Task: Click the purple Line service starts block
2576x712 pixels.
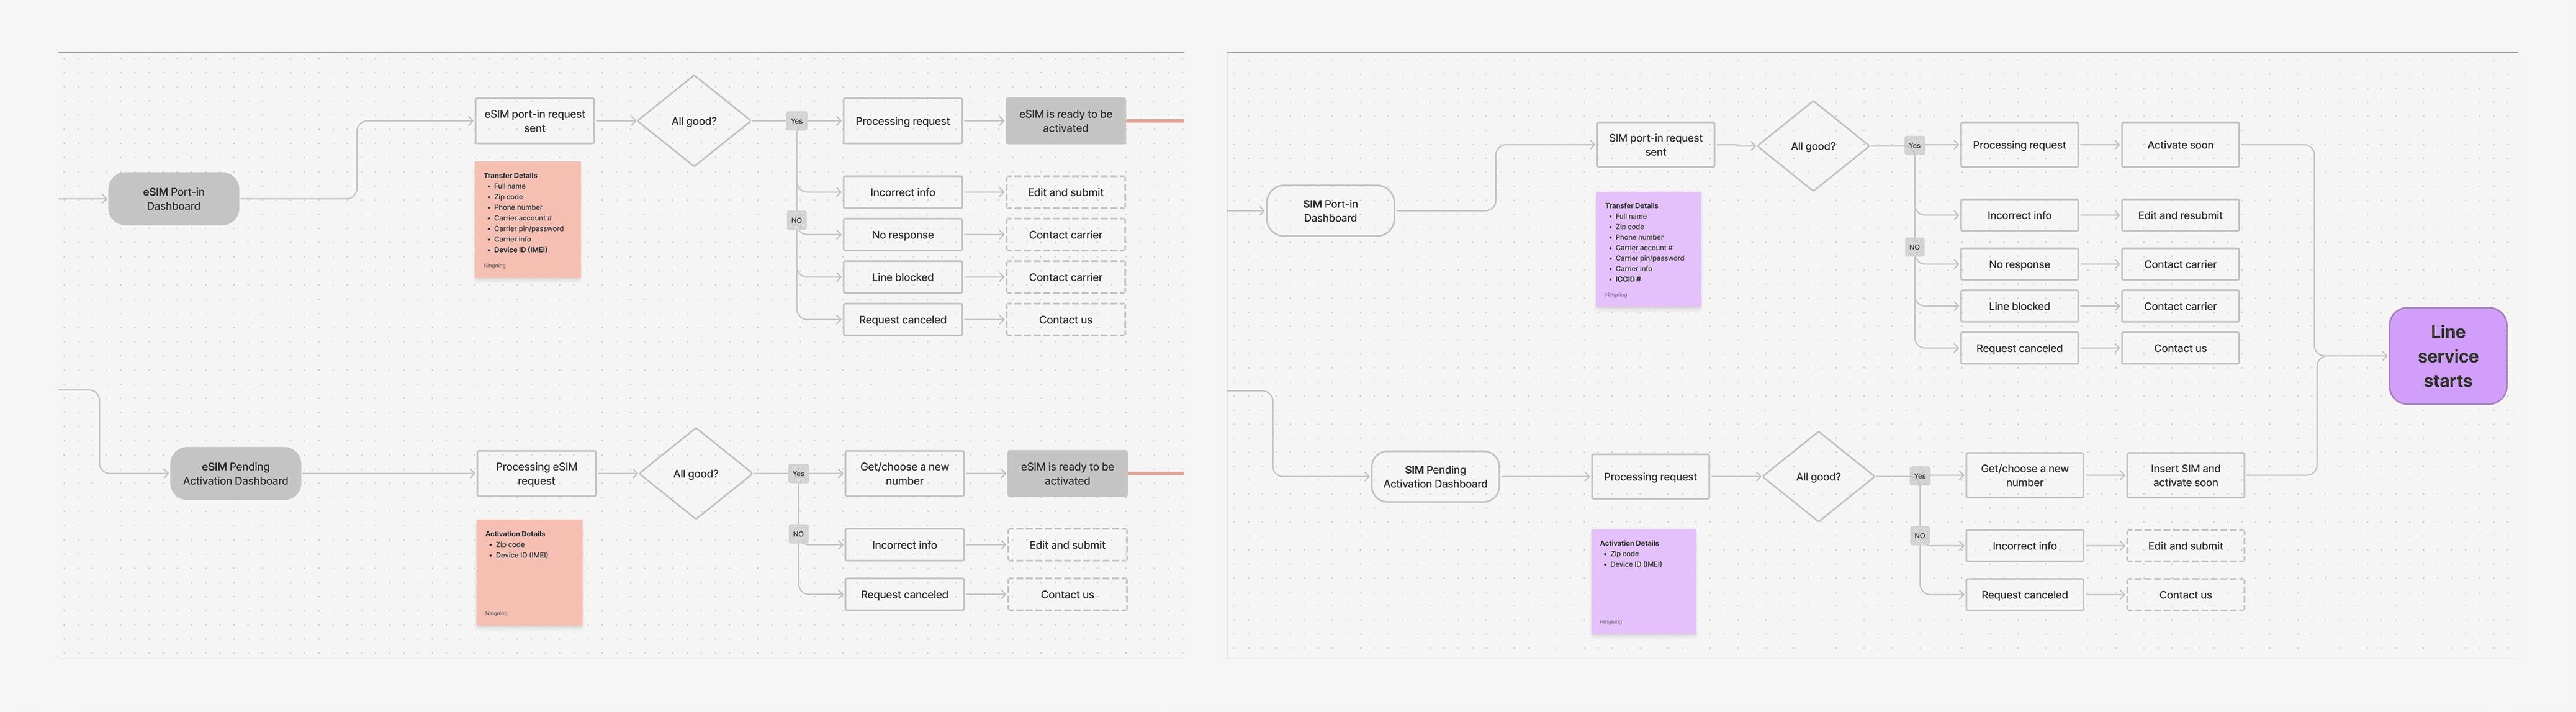Action: [x=2447, y=356]
